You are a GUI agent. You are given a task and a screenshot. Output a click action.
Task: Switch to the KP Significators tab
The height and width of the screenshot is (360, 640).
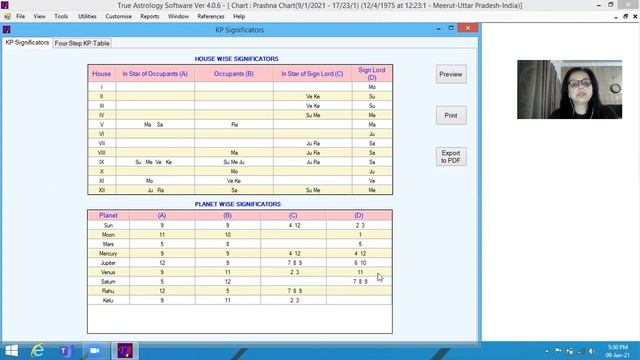[27, 42]
